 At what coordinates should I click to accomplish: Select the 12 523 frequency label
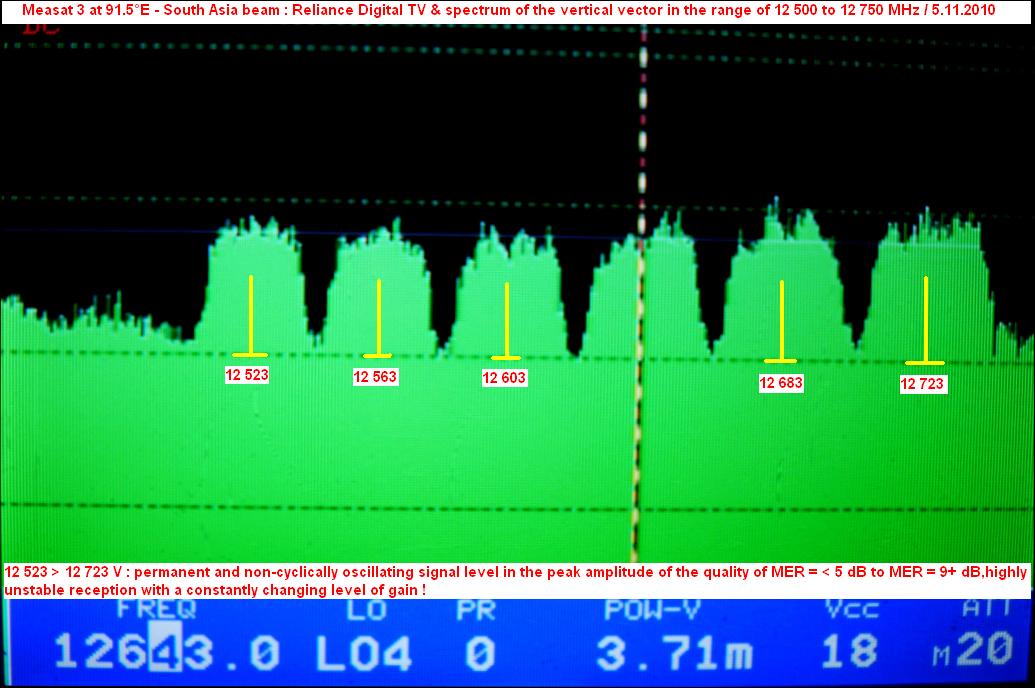click(248, 375)
